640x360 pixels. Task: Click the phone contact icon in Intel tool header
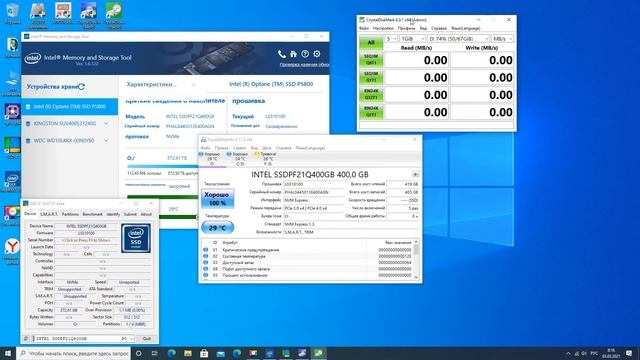click(282, 54)
